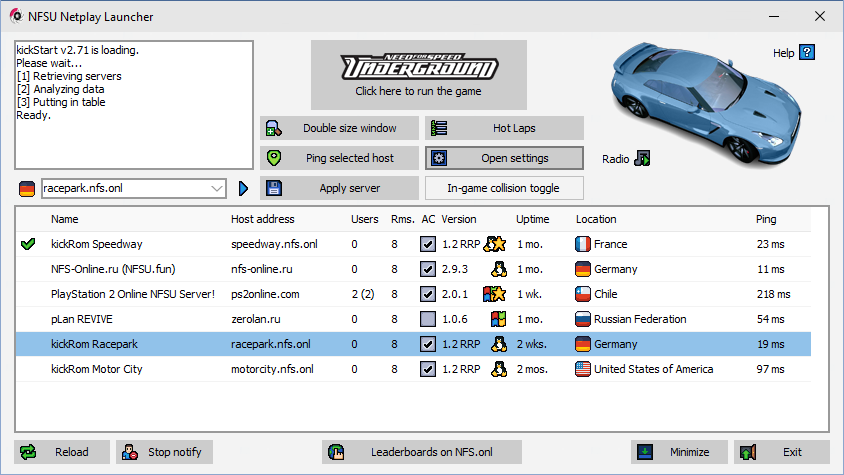Click Germany flag on kickRom Racepark row

point(582,344)
